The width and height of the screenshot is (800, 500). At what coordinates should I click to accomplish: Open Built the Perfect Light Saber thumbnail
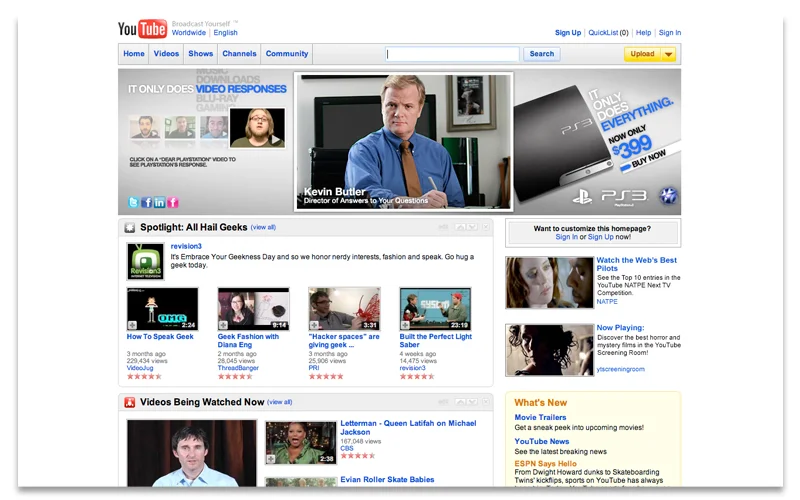pos(435,309)
